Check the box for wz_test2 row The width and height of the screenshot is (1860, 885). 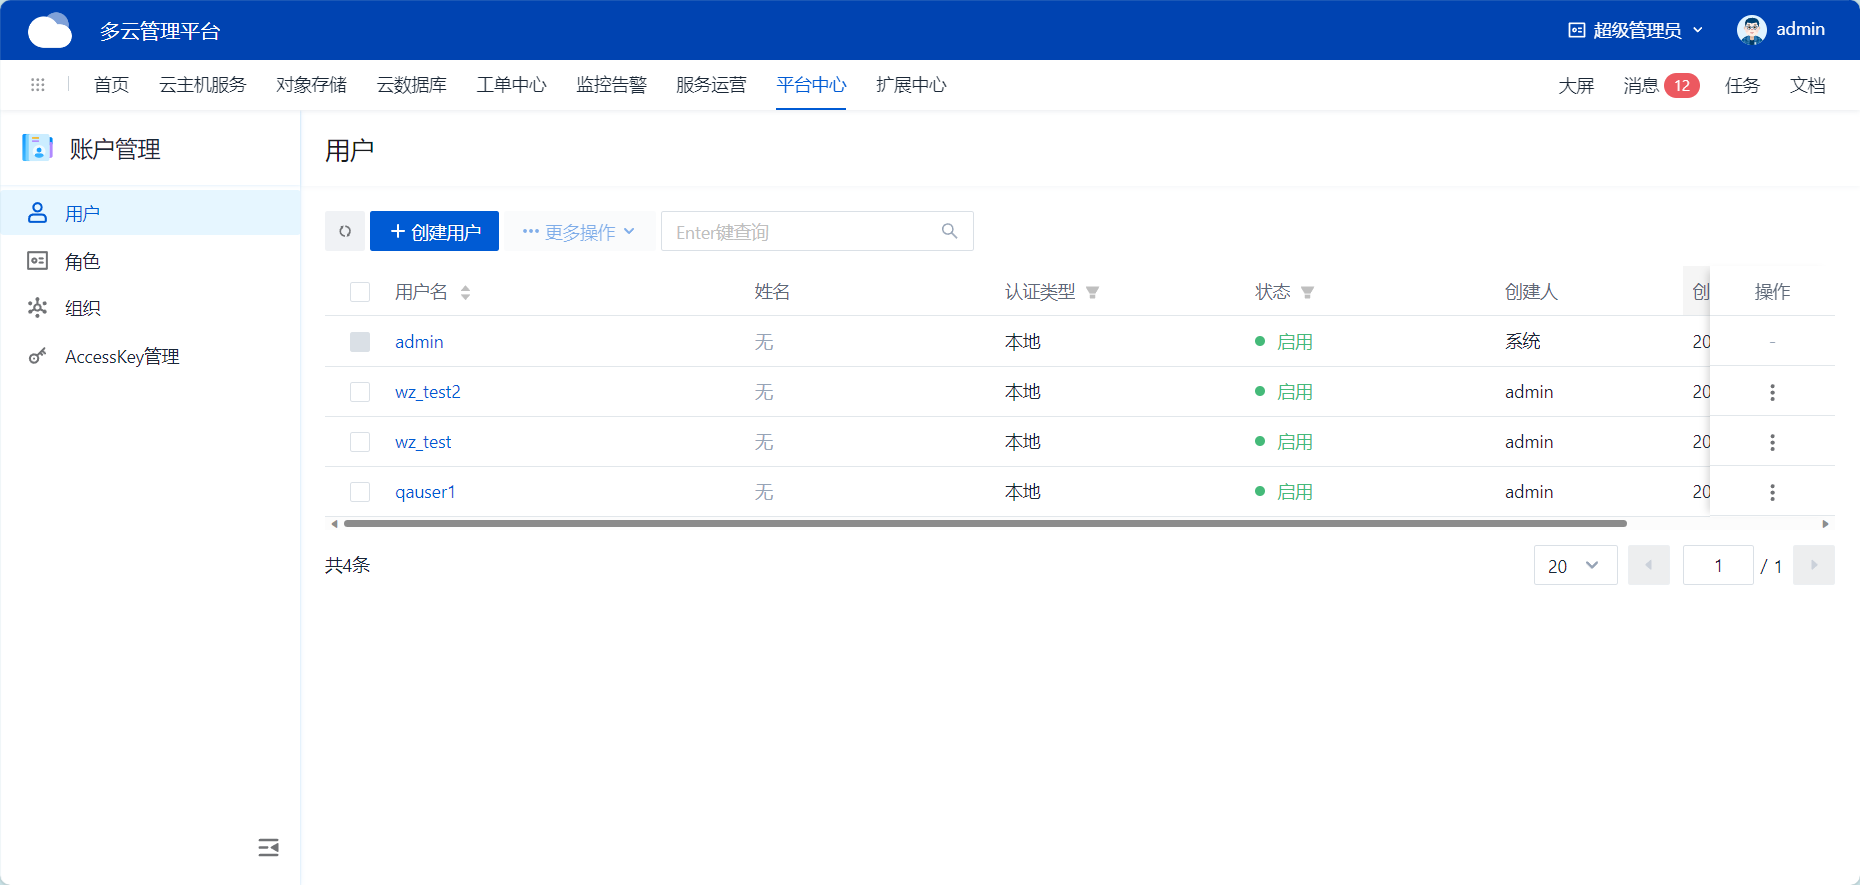(360, 392)
